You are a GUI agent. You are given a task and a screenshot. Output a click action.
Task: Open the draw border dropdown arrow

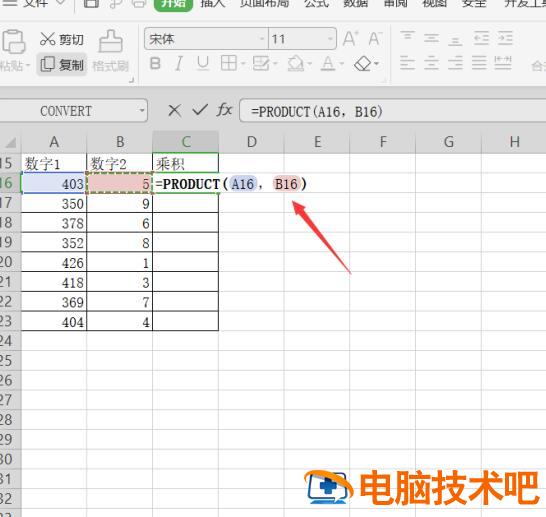(275, 64)
